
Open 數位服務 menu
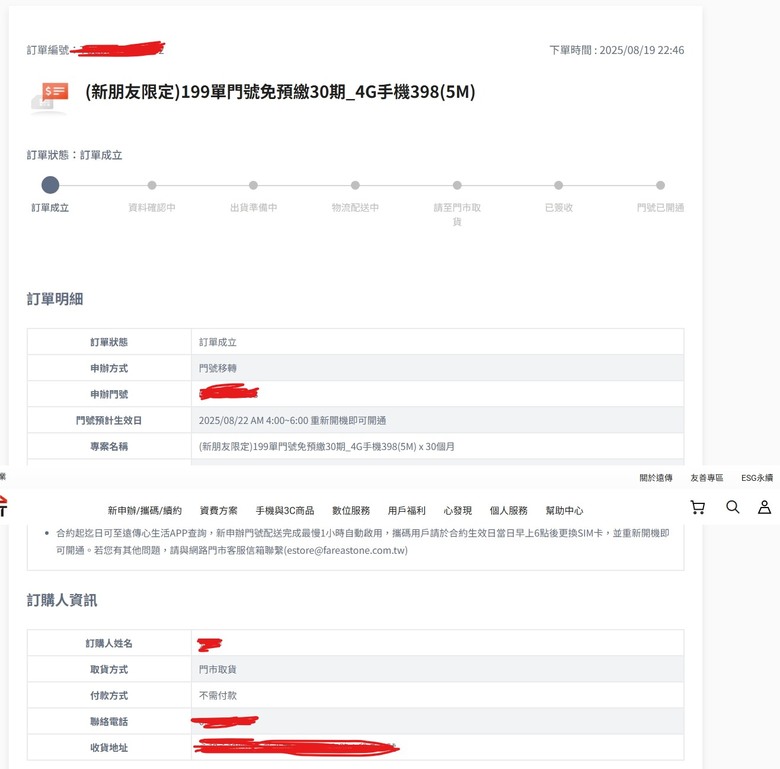tap(351, 510)
